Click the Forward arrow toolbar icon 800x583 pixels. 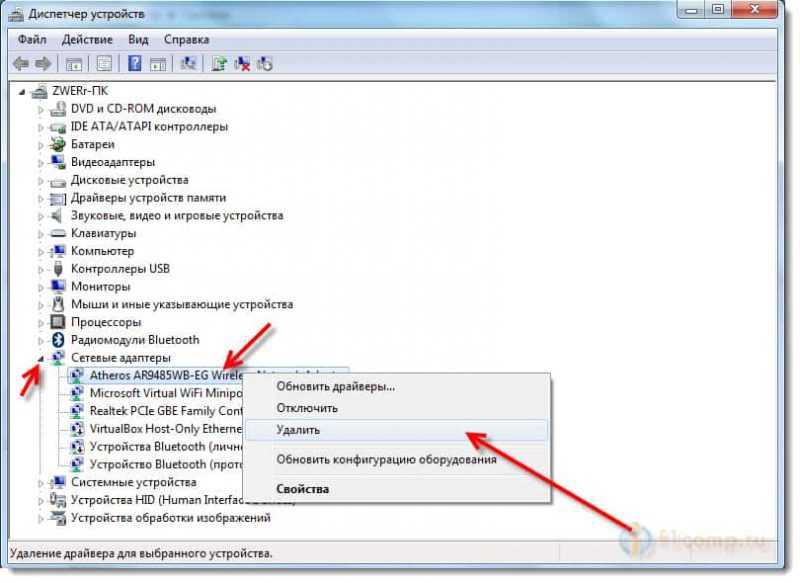click(x=43, y=64)
